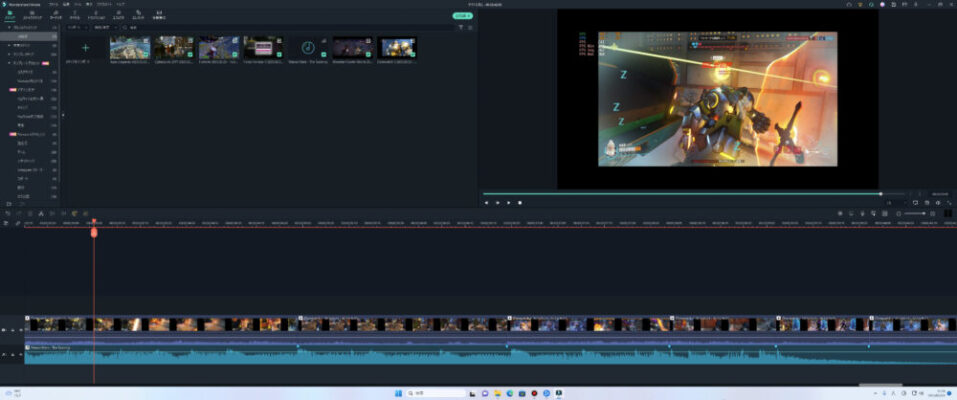Open the Transitions tab
The height and width of the screenshot is (400, 957).
tap(96, 15)
